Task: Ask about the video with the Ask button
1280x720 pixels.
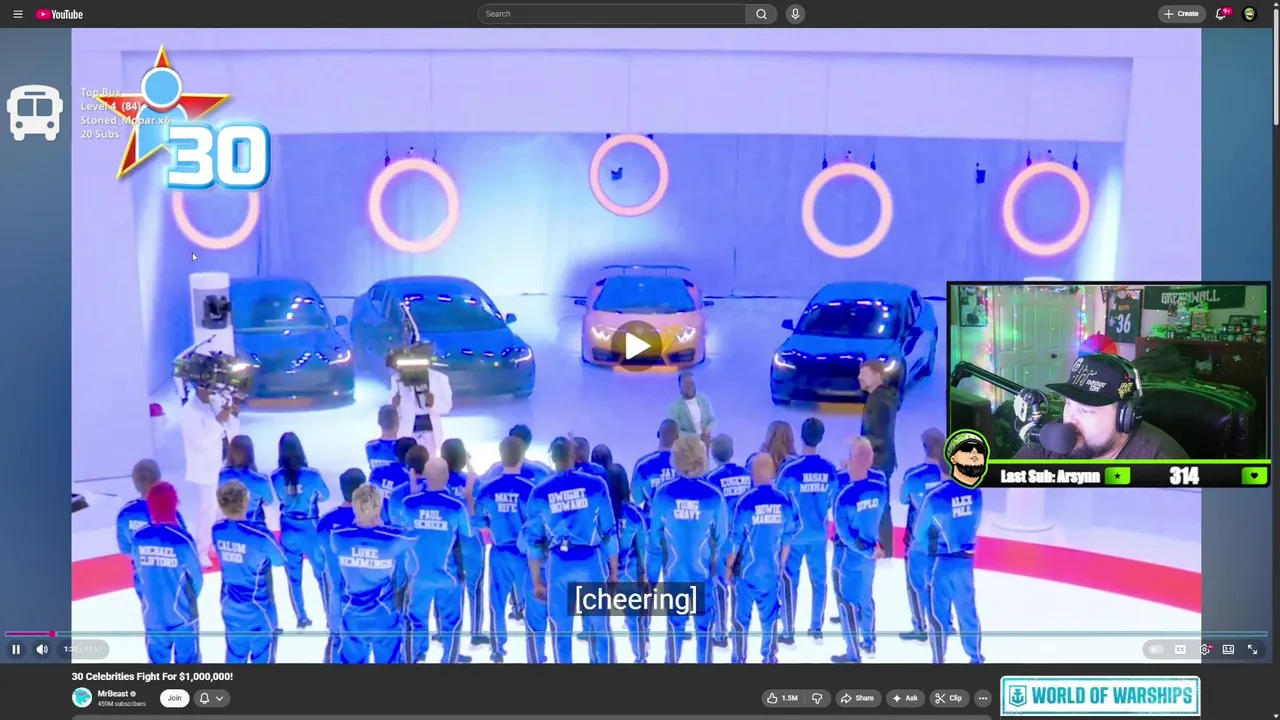Action: 905,698
